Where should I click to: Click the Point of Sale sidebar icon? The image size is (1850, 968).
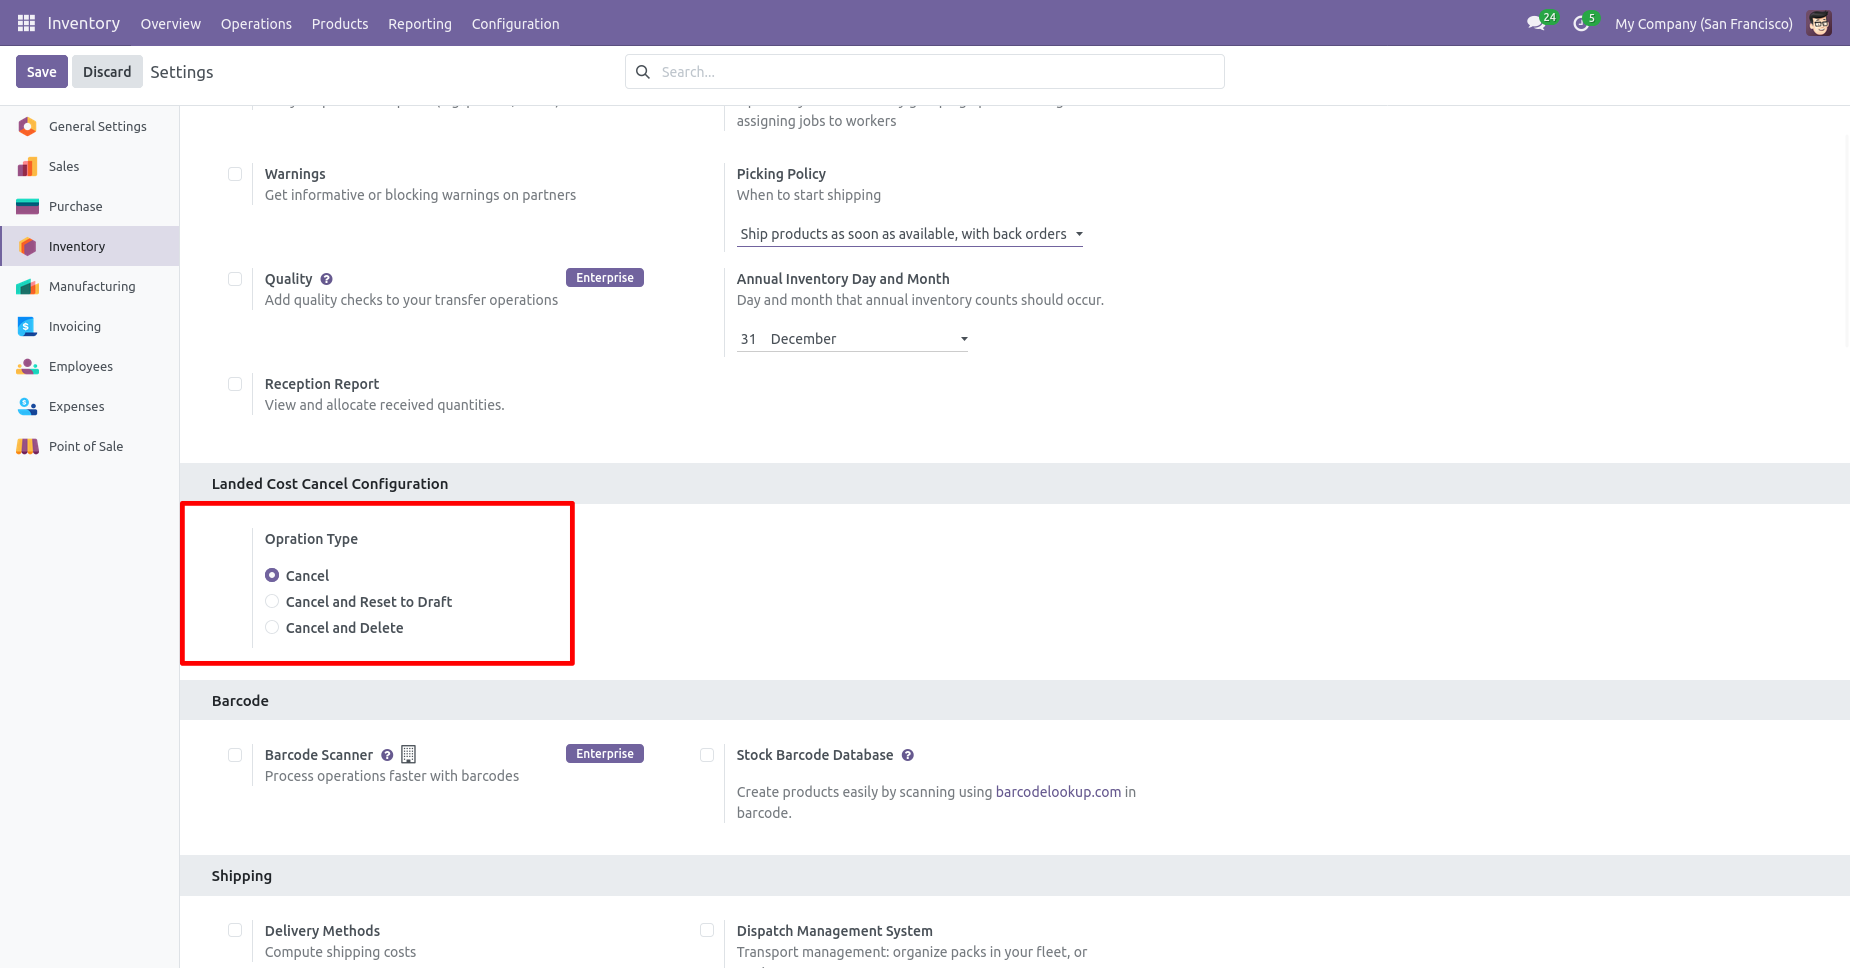pos(27,446)
